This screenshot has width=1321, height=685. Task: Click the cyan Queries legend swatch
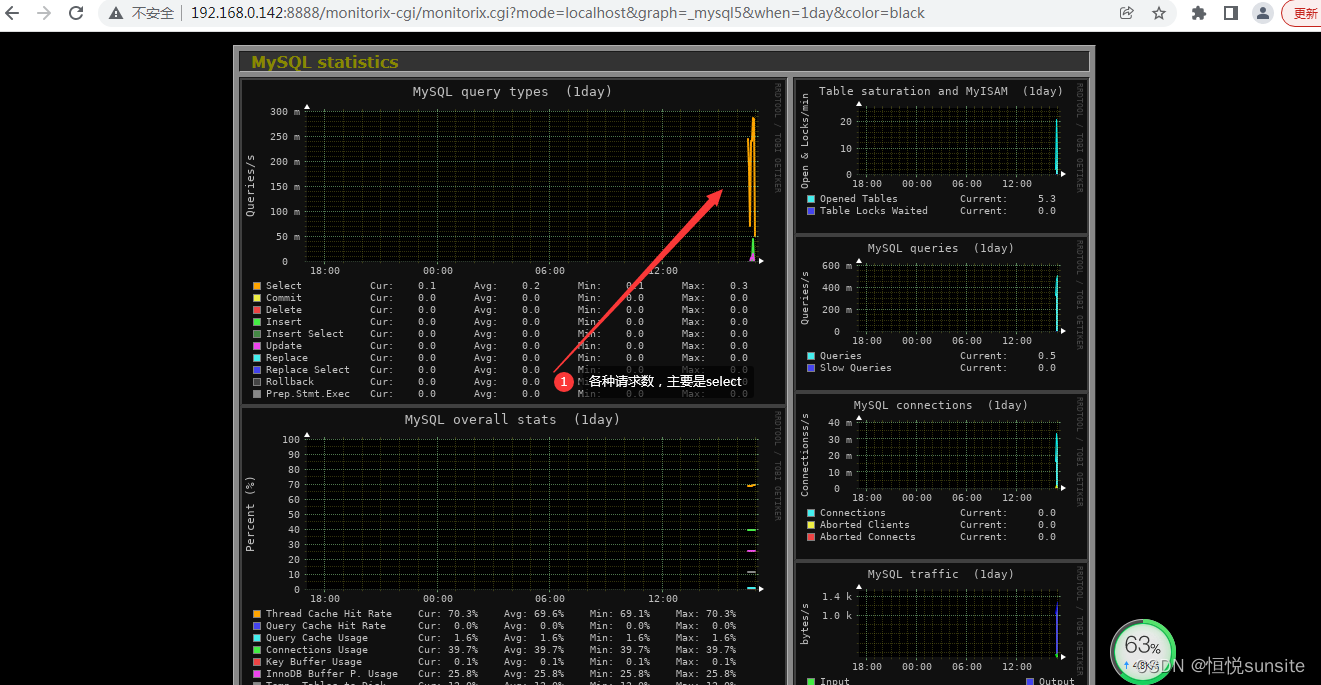click(811, 356)
